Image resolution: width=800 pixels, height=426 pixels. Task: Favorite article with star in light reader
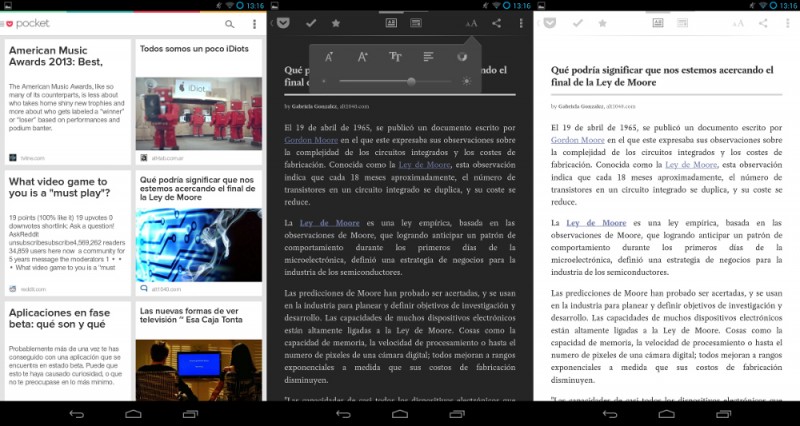(603, 23)
